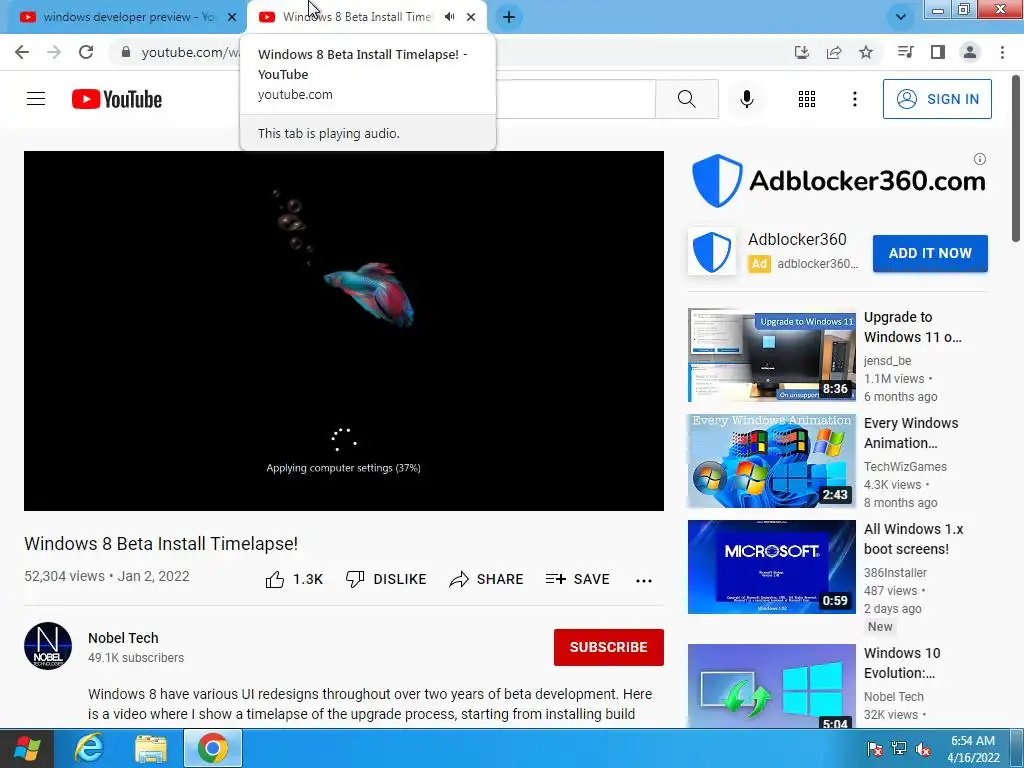The height and width of the screenshot is (768, 1024).
Task: Open Nobel Tech channel avatar
Action: (x=48, y=646)
